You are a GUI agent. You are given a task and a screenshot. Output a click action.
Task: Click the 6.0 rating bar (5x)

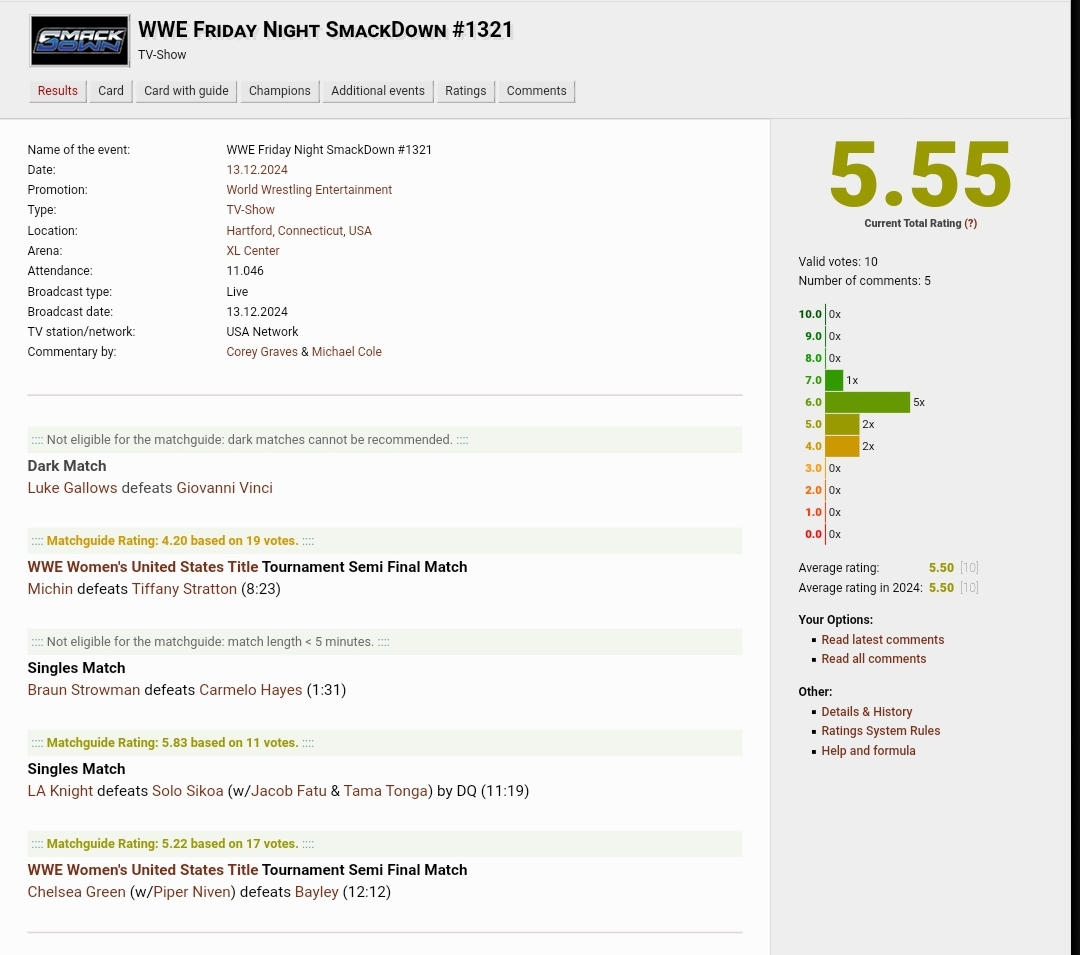click(x=867, y=402)
